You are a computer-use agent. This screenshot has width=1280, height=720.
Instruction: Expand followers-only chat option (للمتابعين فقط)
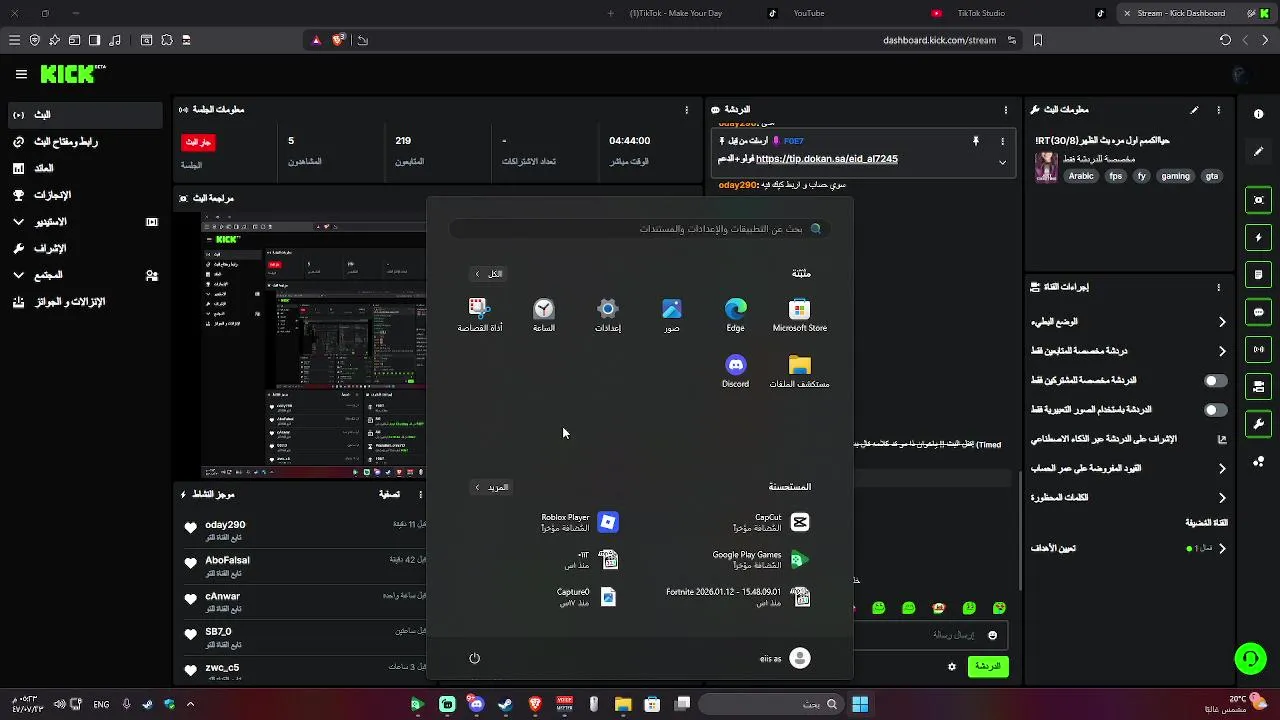point(1222,351)
